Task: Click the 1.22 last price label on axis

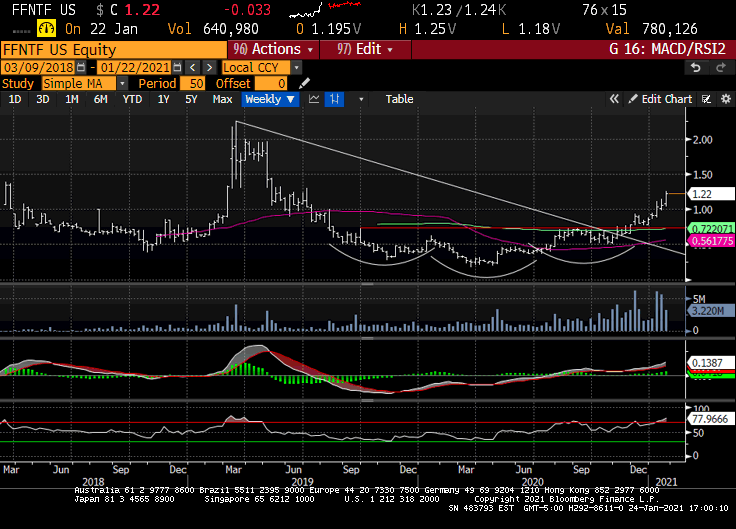Action: click(x=710, y=194)
